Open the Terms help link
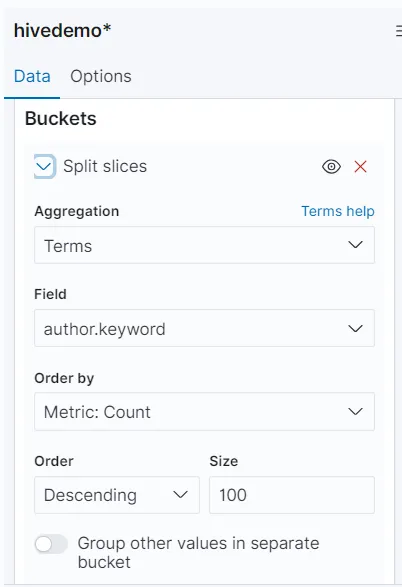The height and width of the screenshot is (587, 402). point(338,211)
